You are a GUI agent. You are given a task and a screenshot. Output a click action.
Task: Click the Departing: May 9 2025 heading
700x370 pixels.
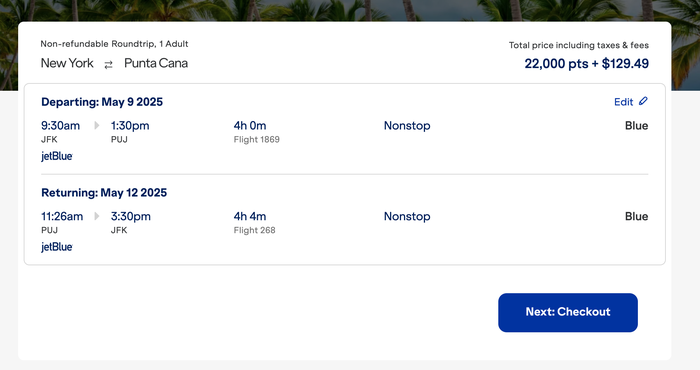click(x=102, y=102)
